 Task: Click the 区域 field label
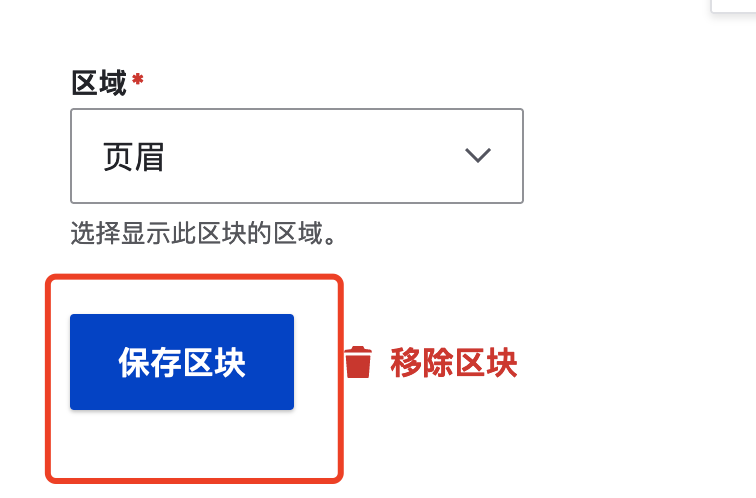pyautogui.click(x=99, y=83)
